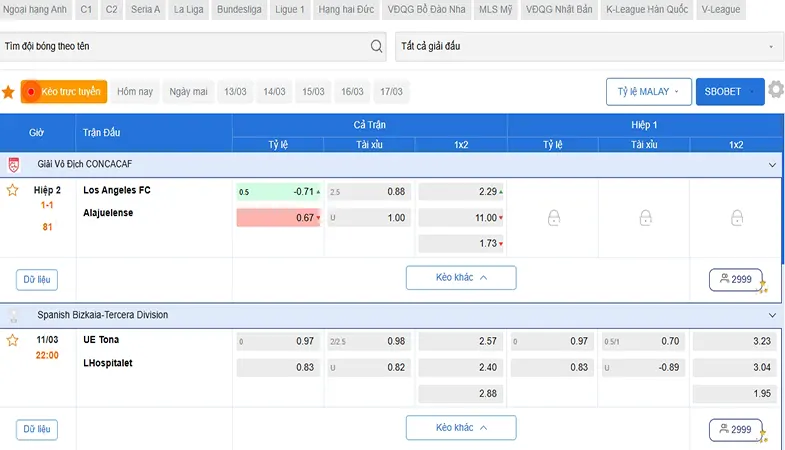Click the Tìm đội bóng theo tên field

[x=193, y=47]
